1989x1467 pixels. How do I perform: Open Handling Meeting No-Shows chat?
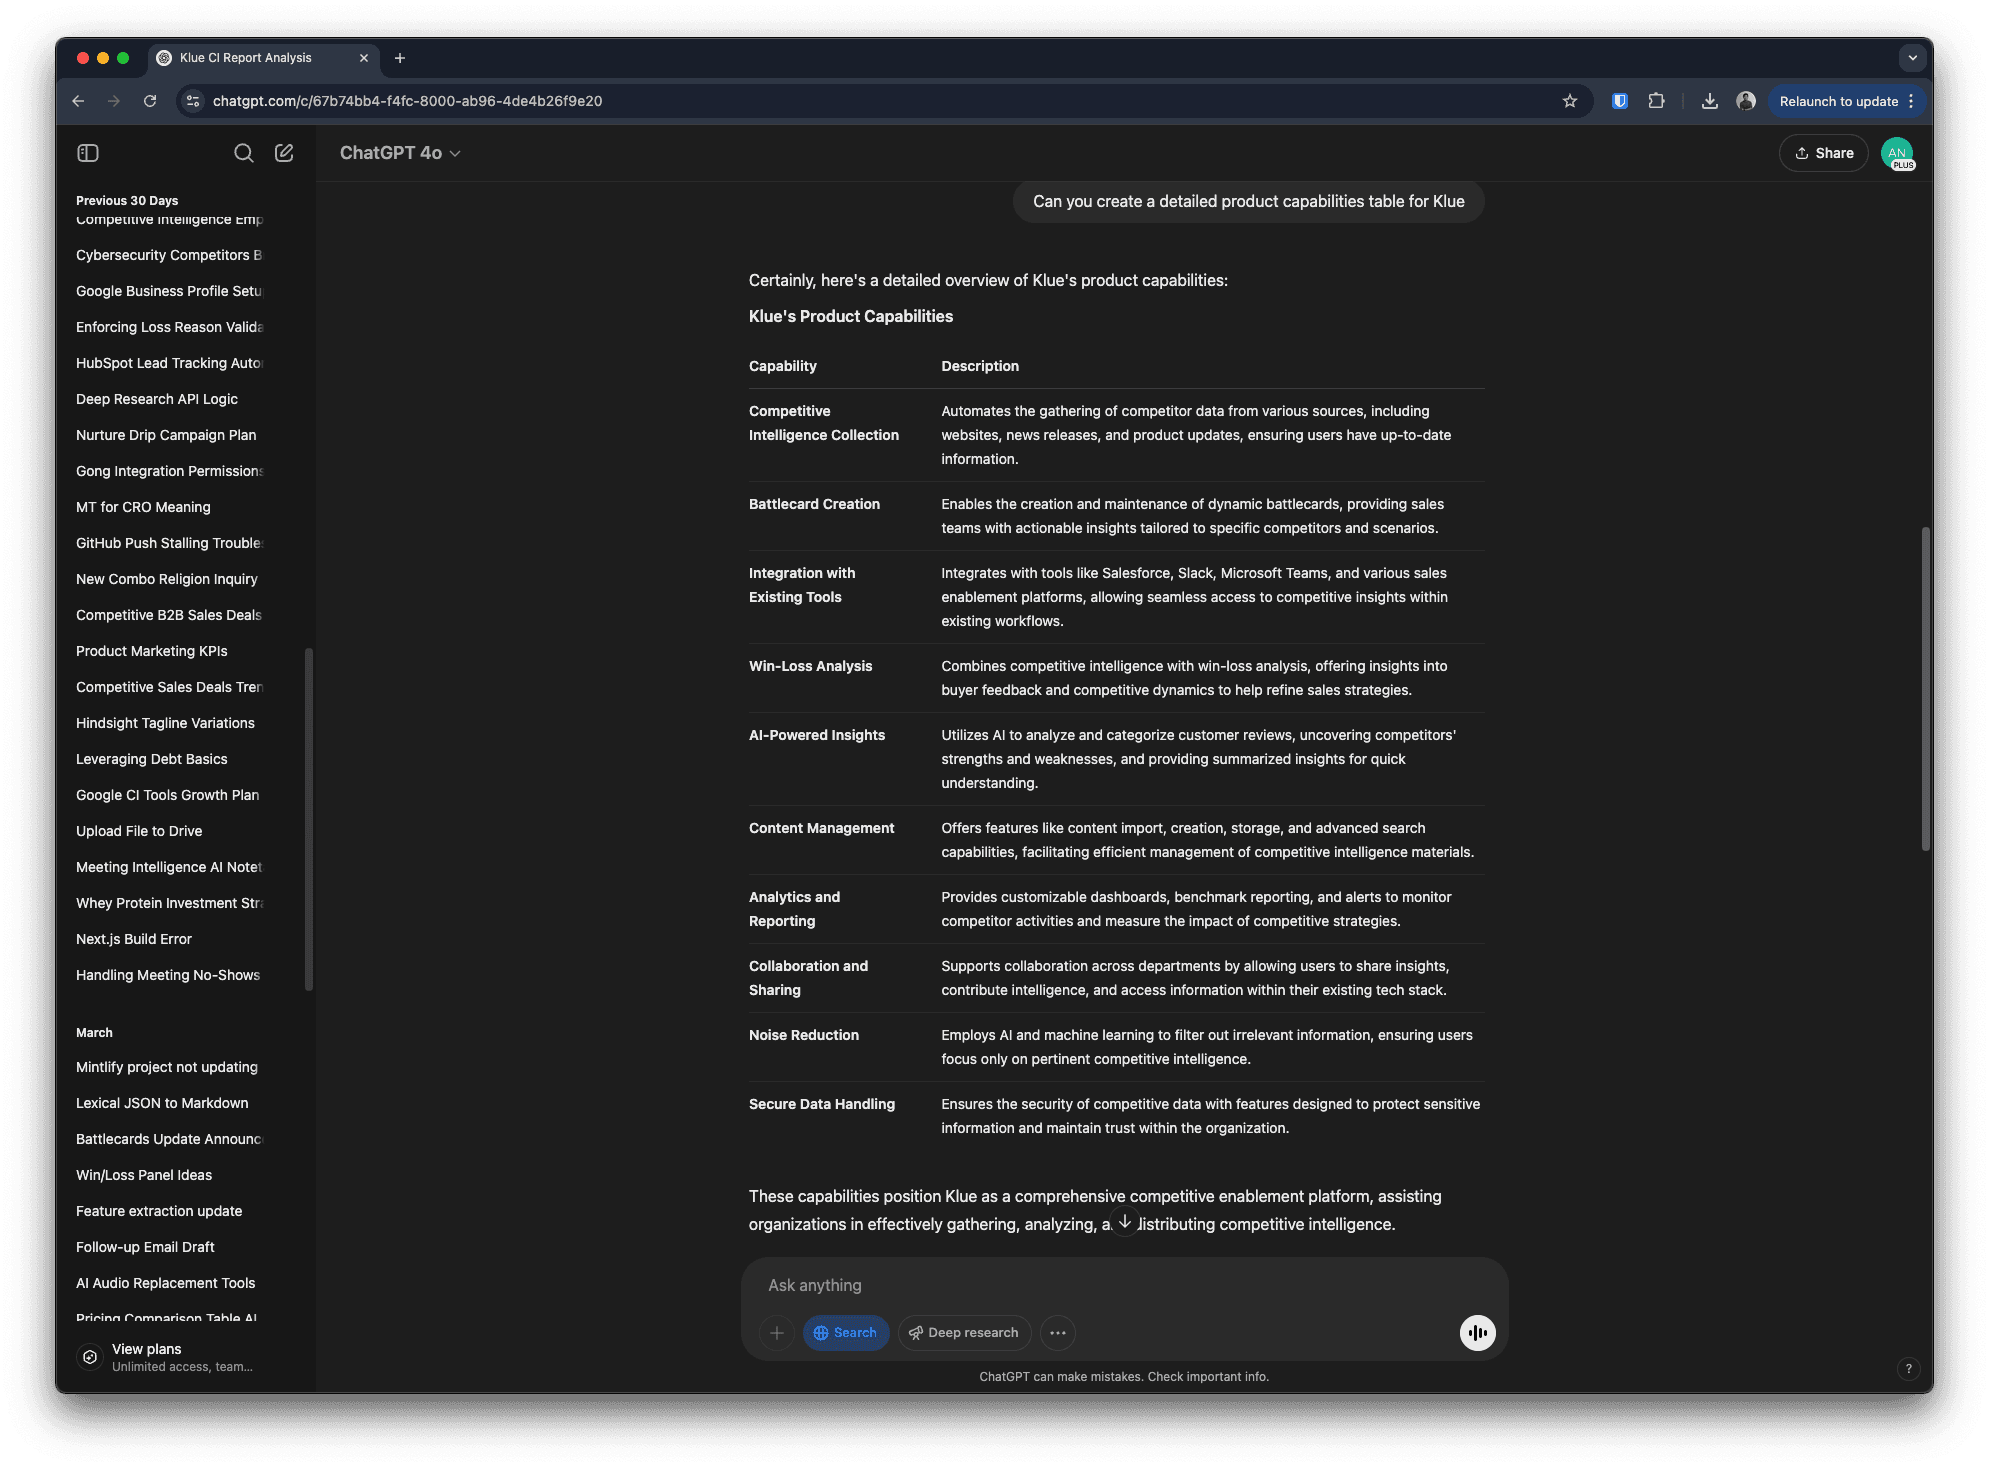pos(168,975)
